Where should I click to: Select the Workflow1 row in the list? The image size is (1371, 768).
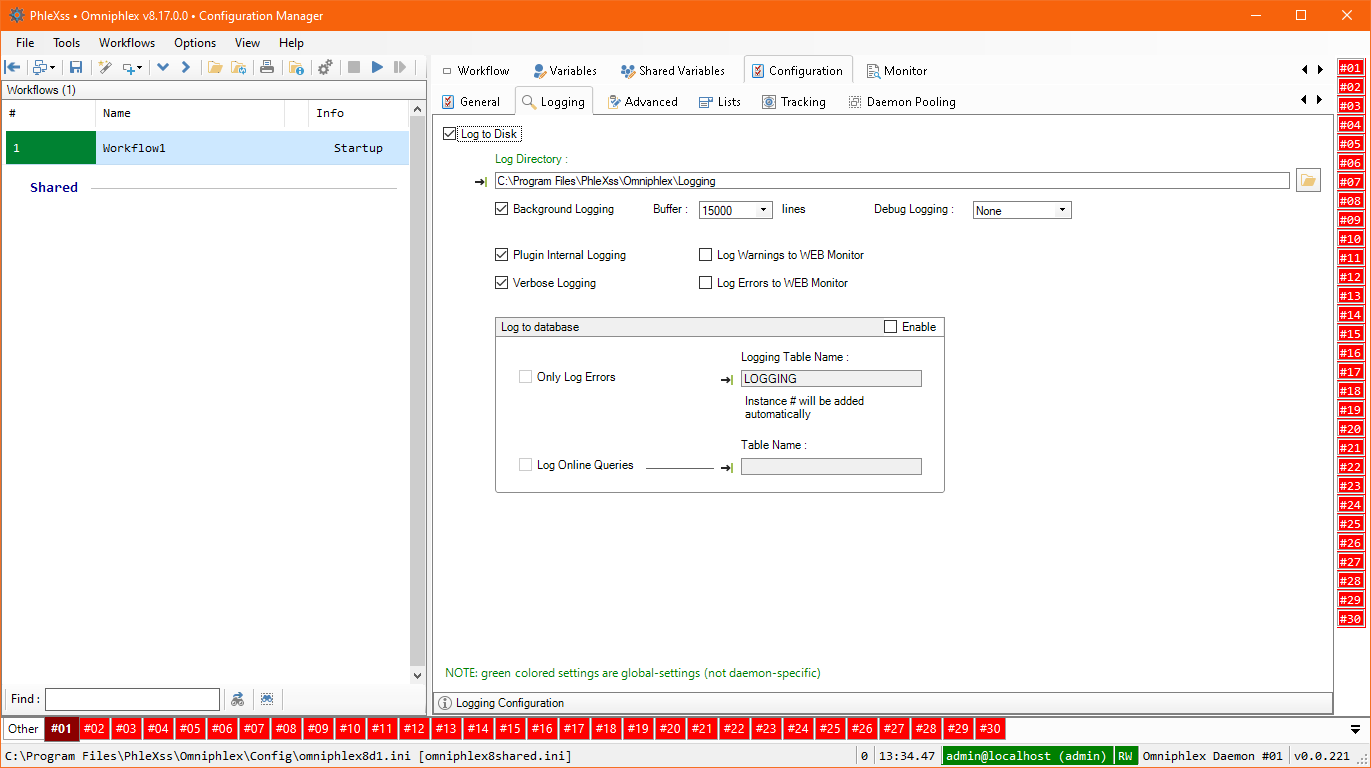tap(207, 148)
